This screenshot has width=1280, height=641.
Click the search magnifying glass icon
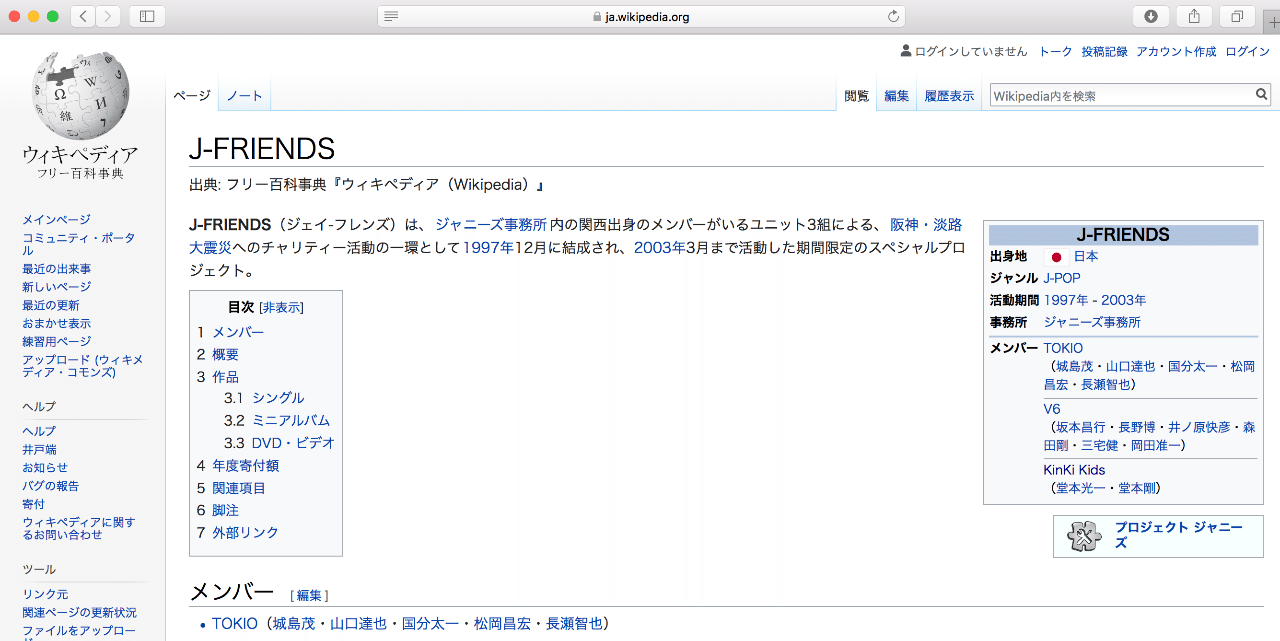click(x=1262, y=93)
